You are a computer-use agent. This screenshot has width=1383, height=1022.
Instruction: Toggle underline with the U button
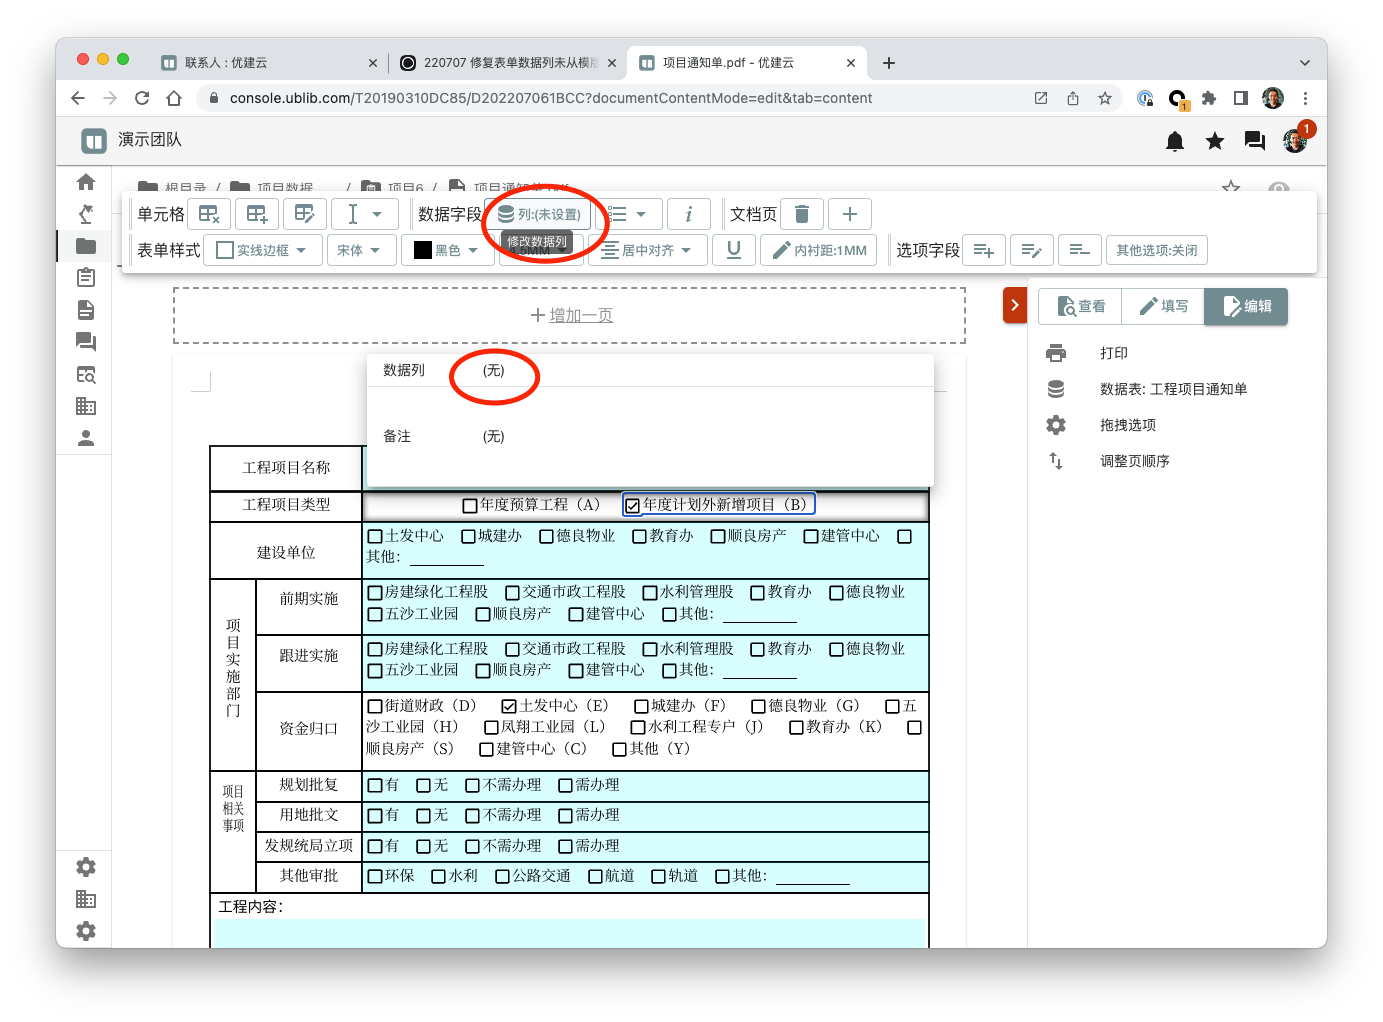tap(734, 250)
